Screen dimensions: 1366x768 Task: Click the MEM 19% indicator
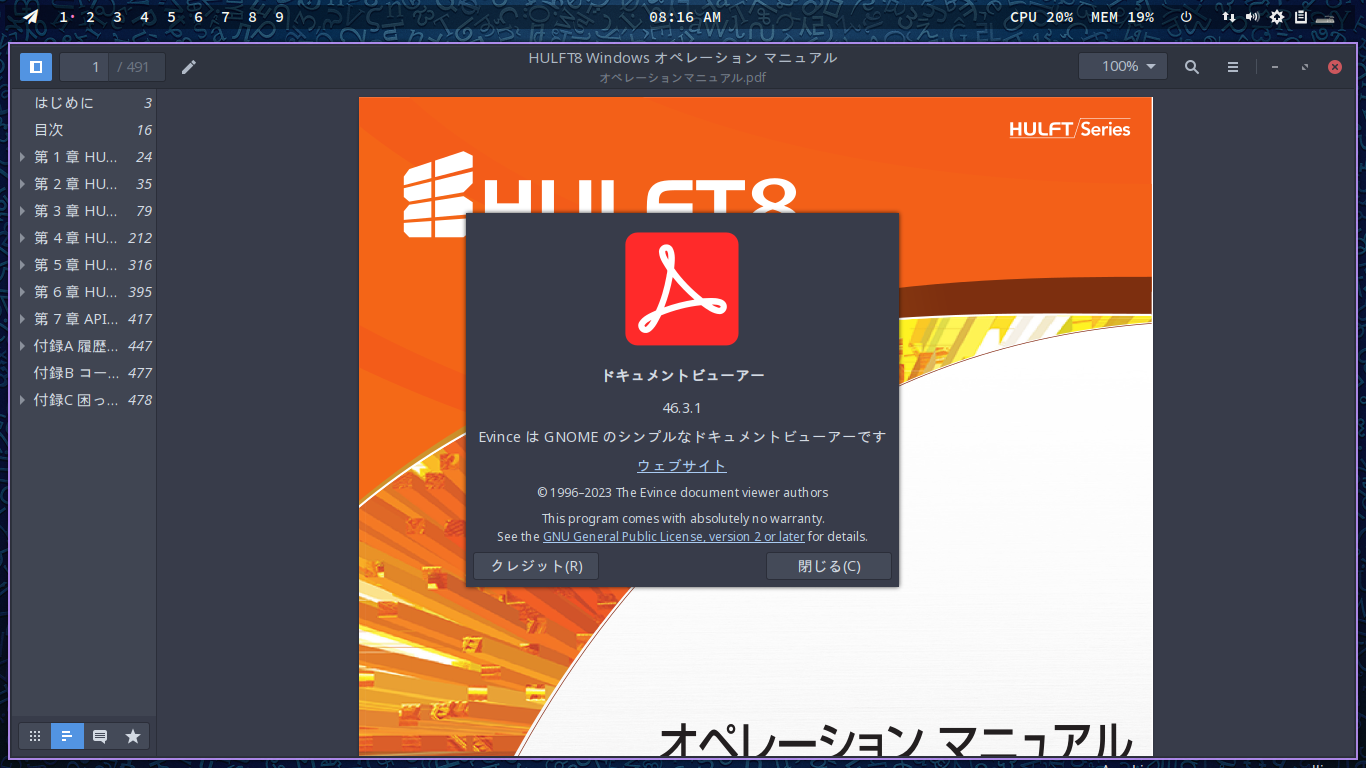coord(1122,17)
